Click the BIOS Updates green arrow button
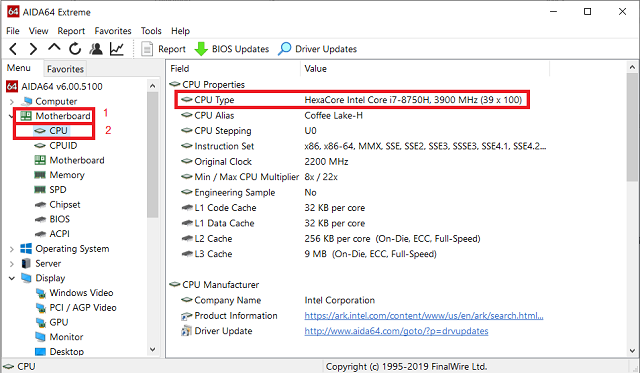Image resolution: width=640 pixels, height=373 pixels. [231, 49]
